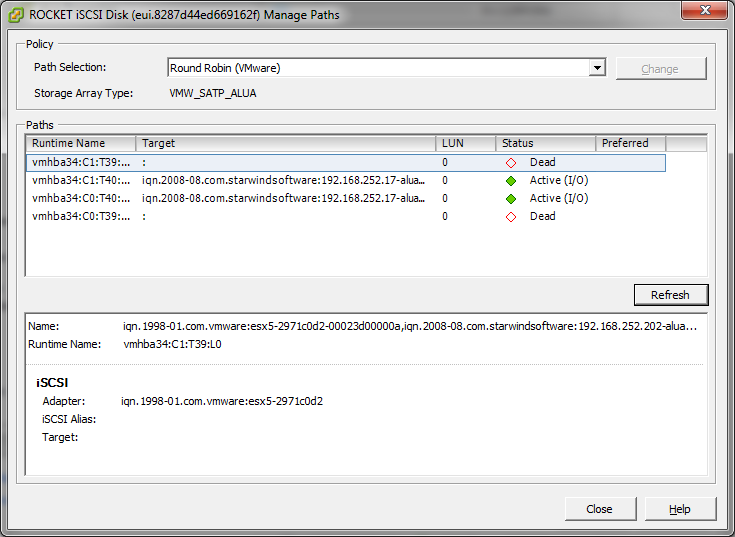
Task: Sort by Runtime Name column header
Action: [81, 143]
